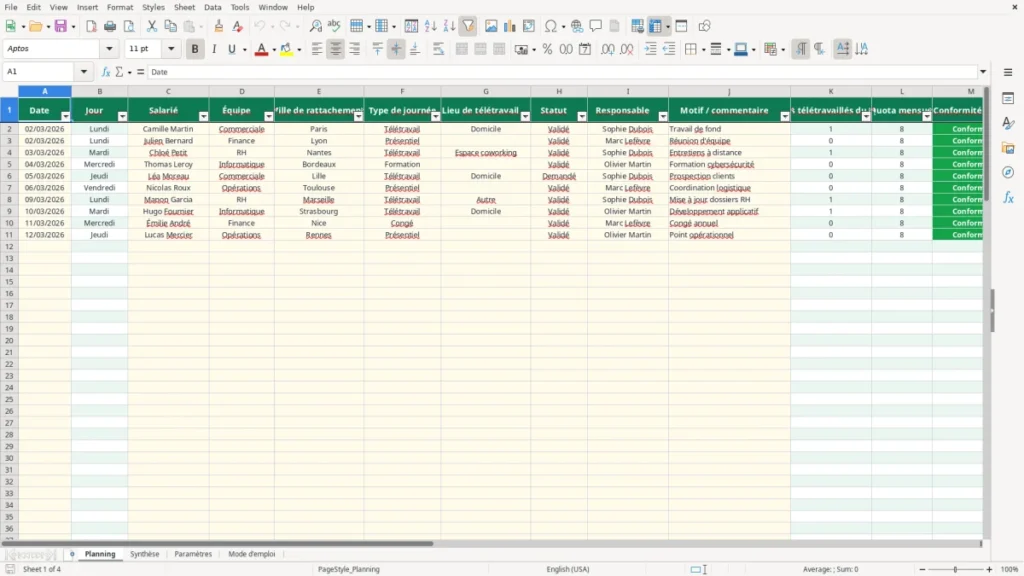Click the Print icon
Viewport: 1024px width, 576px height.
tap(110, 26)
